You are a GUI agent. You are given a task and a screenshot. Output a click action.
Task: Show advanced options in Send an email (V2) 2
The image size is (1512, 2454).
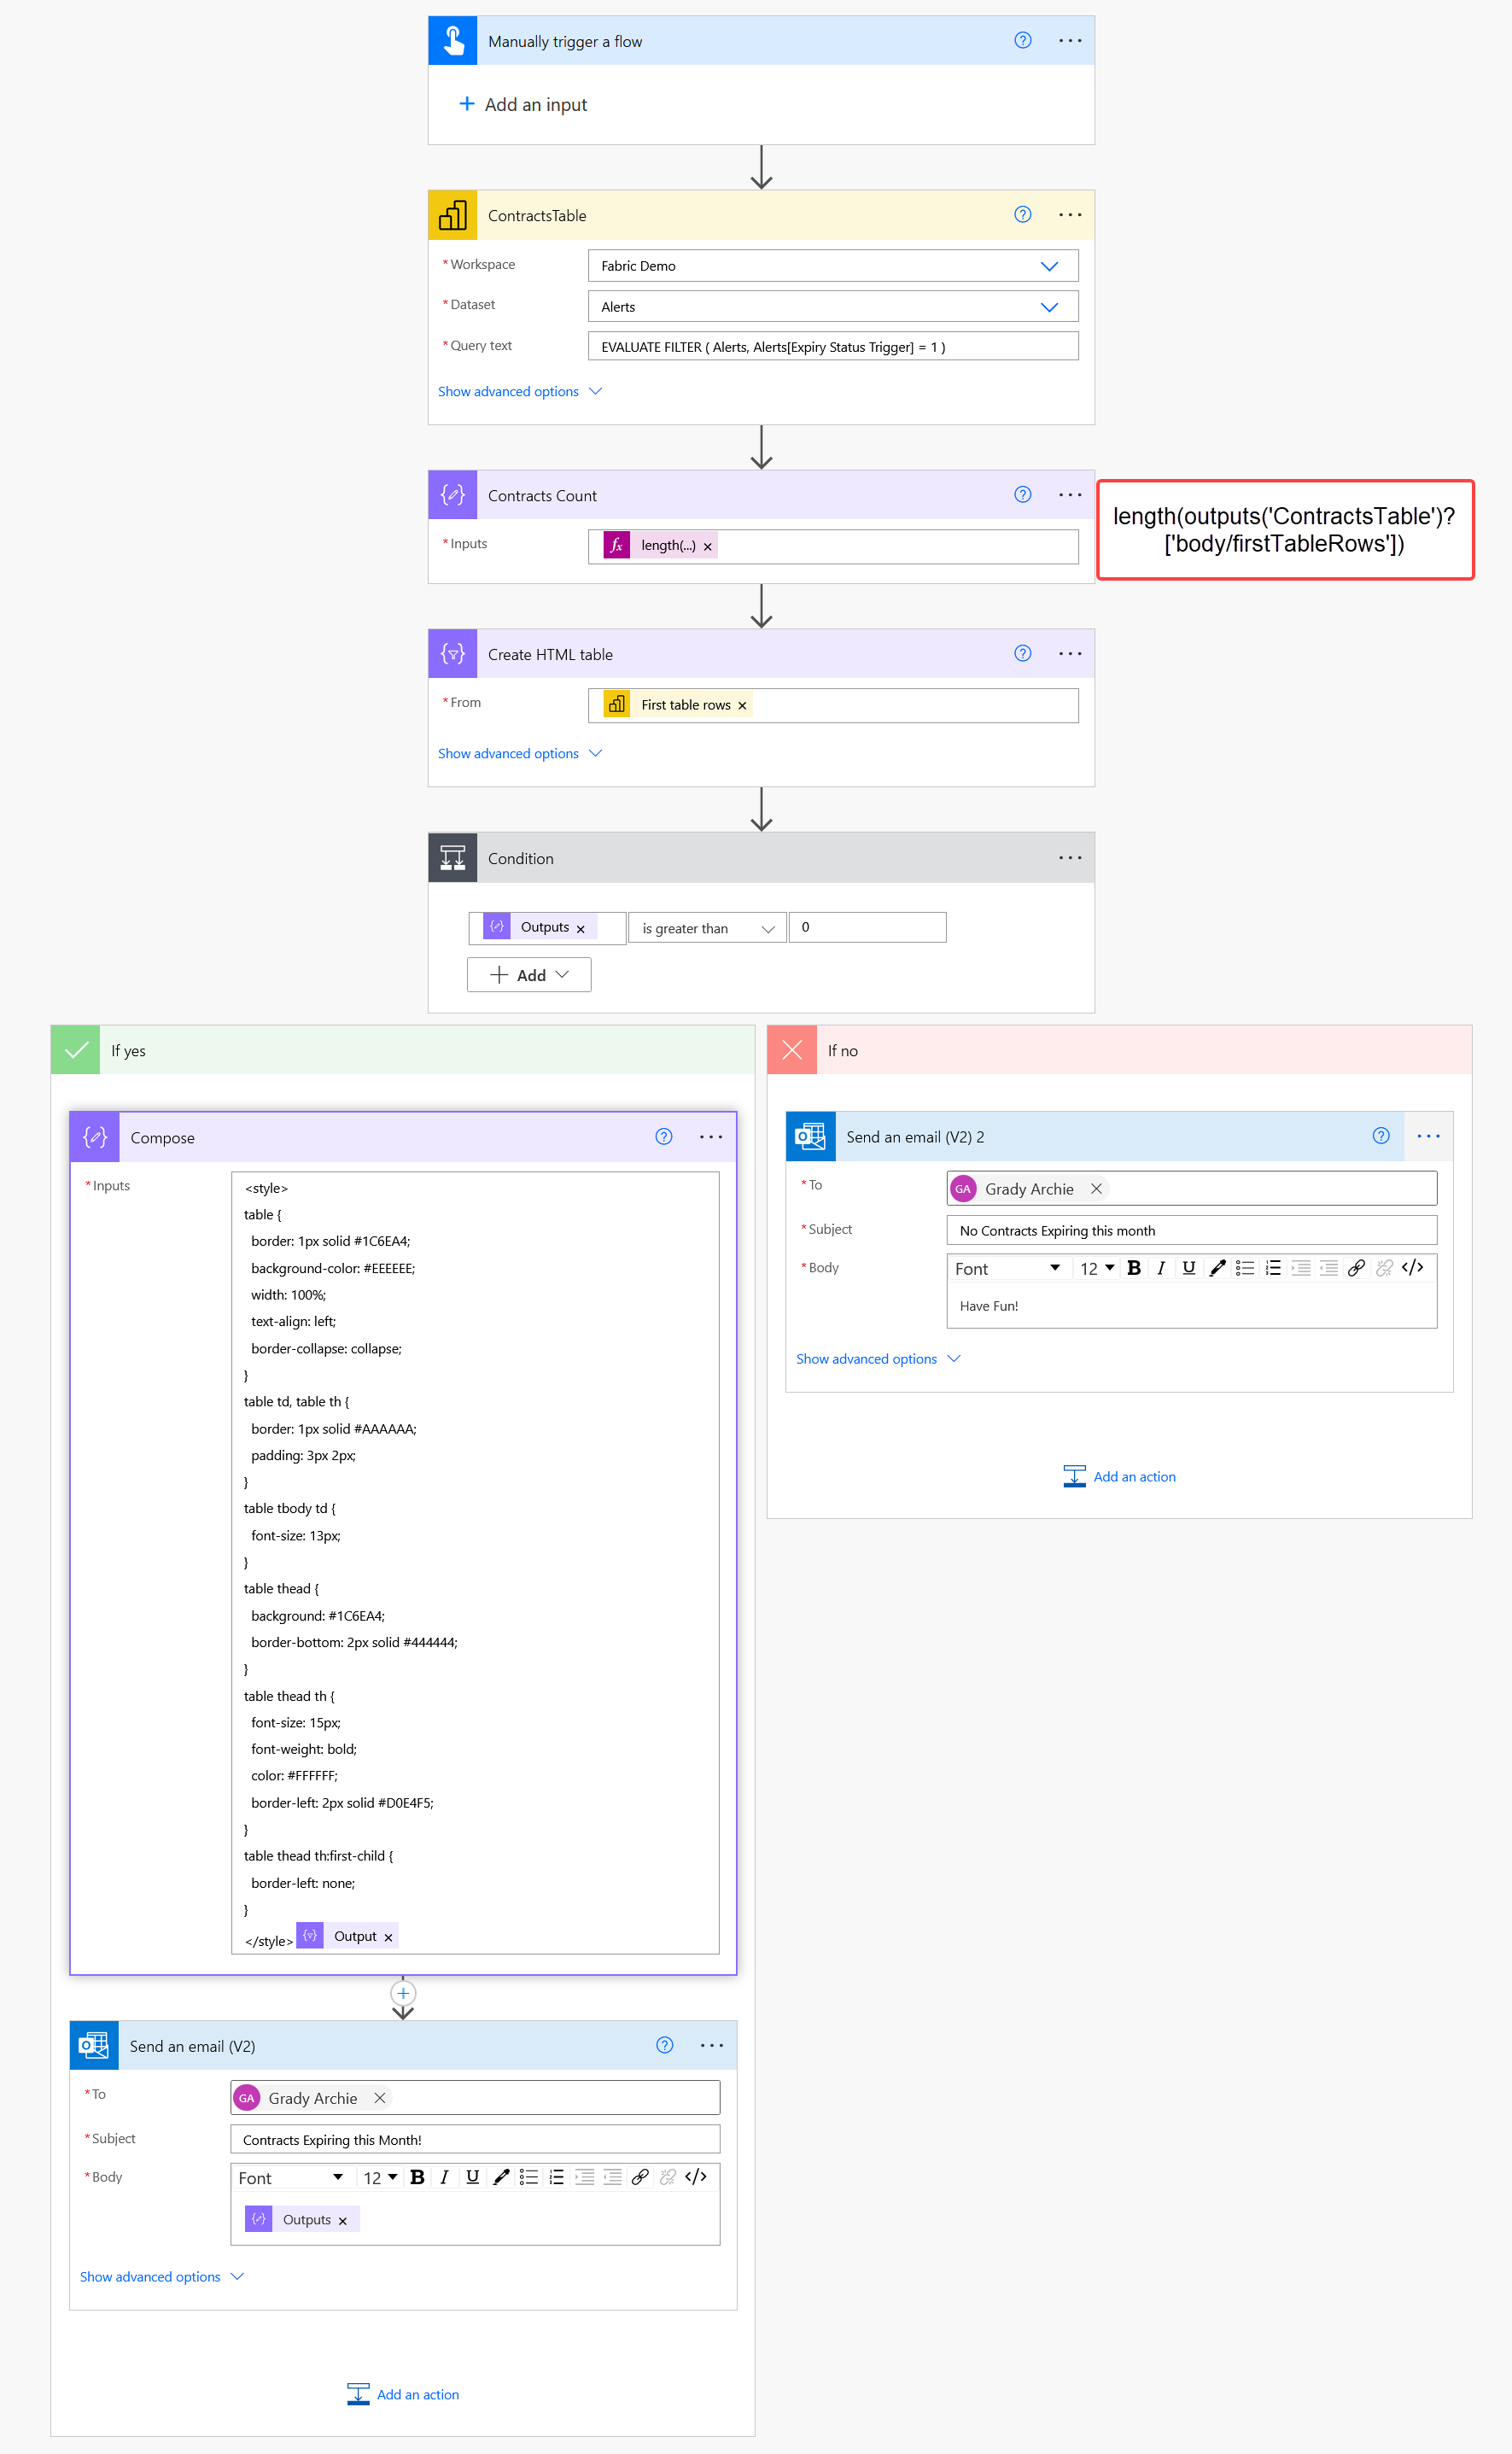pyautogui.click(x=878, y=1359)
